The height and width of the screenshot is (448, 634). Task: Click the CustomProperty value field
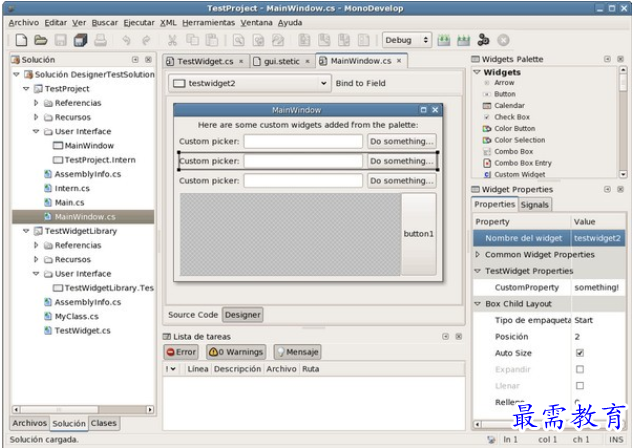click(x=598, y=287)
